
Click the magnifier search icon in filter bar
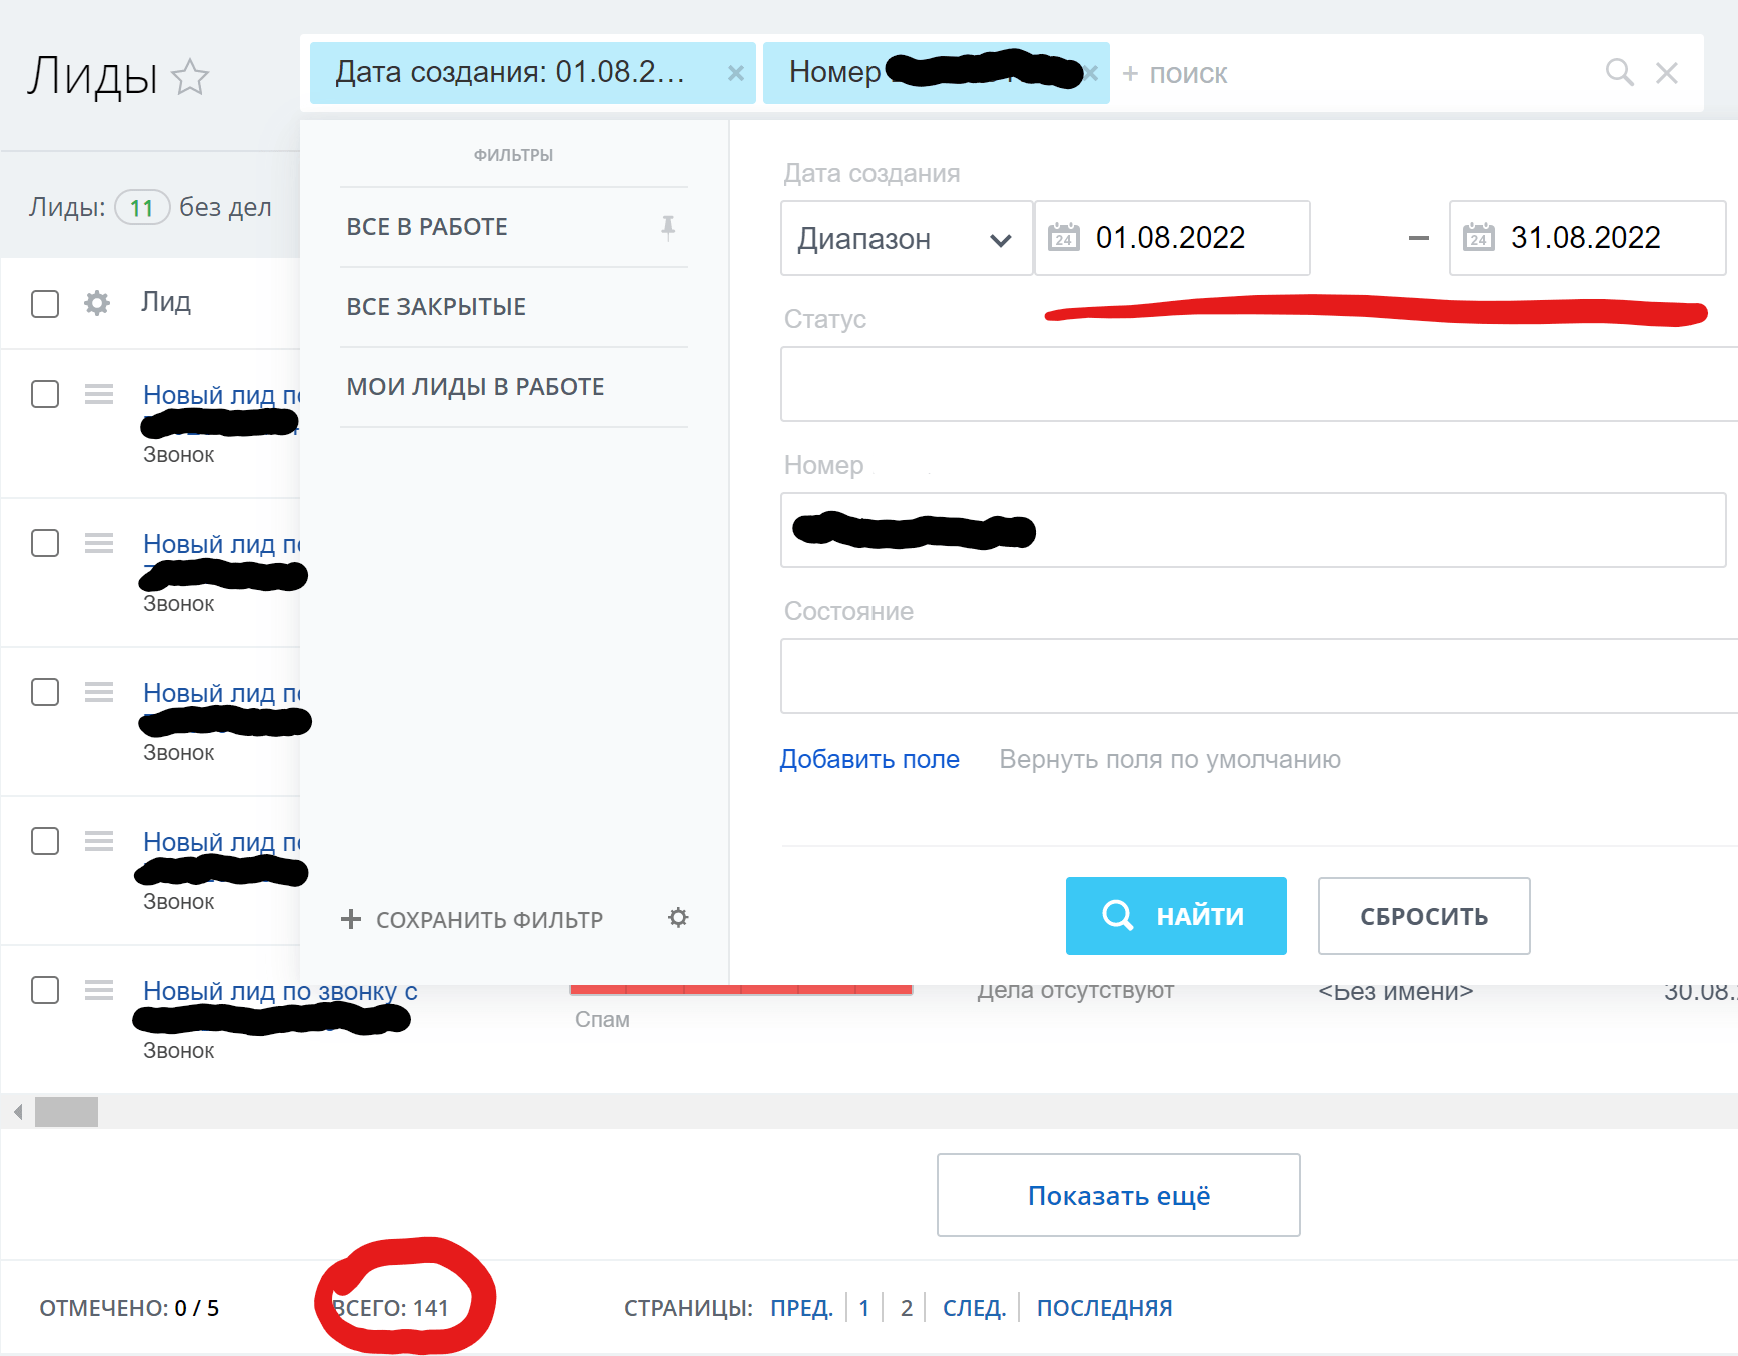coord(1619,72)
